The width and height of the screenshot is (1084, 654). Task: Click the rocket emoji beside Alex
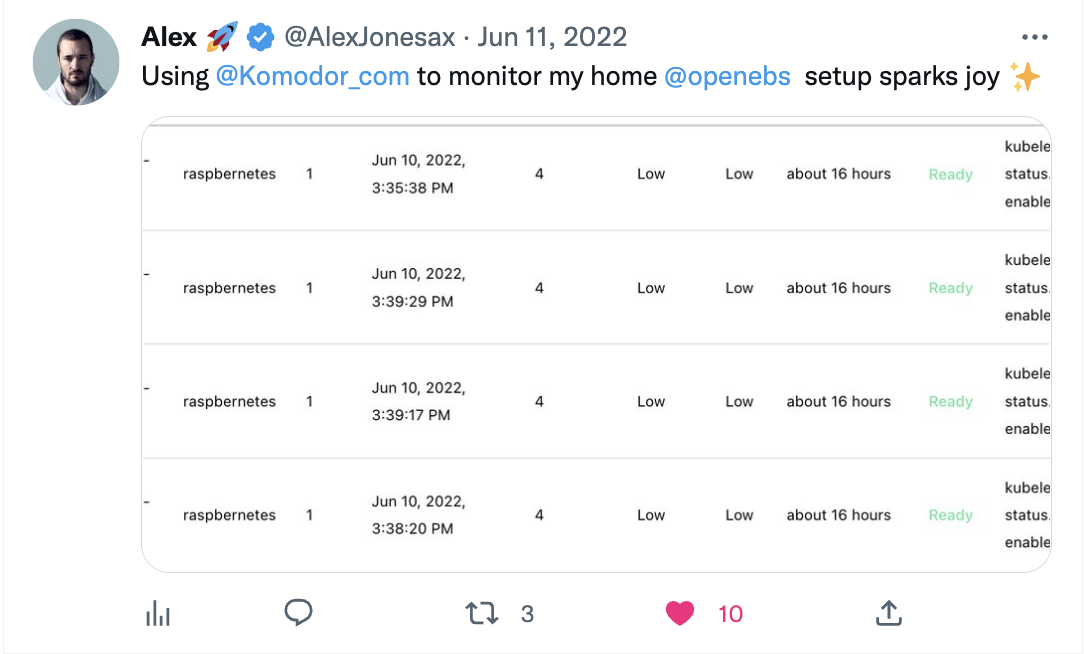tap(222, 37)
